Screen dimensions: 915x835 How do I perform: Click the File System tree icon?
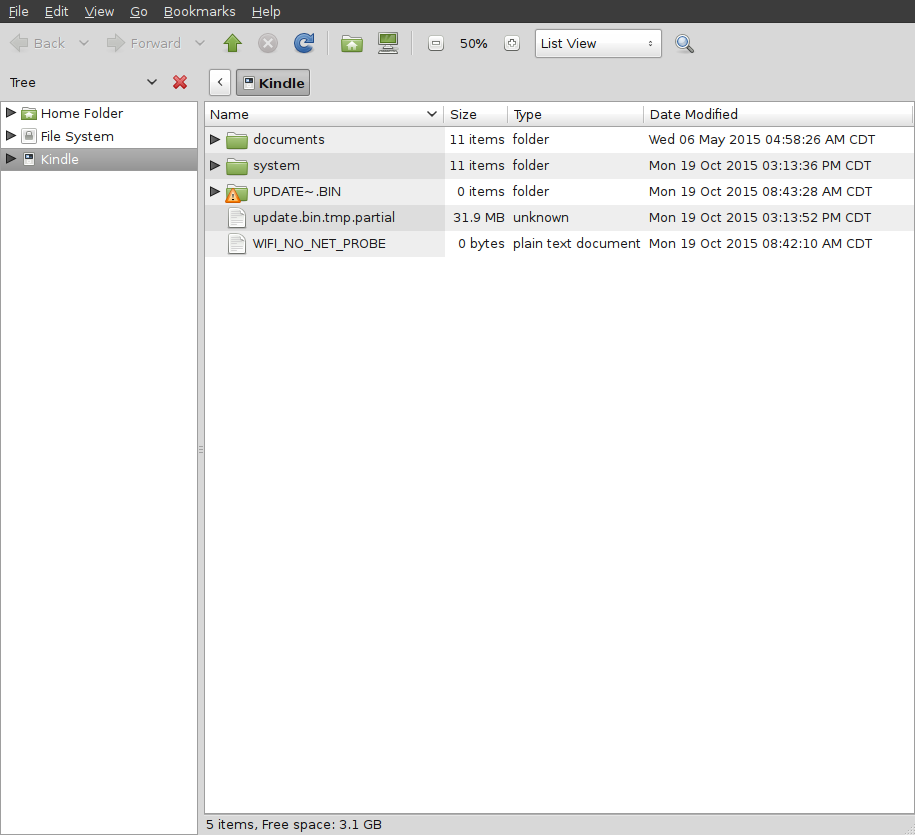(29, 136)
